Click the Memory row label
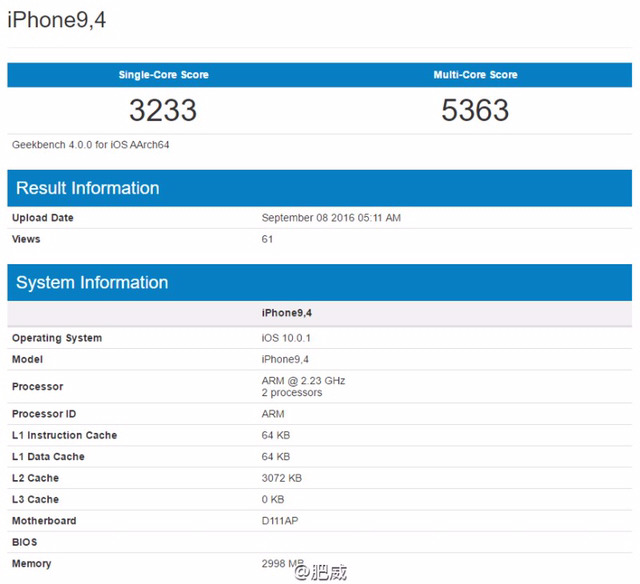The width and height of the screenshot is (640, 584). 31,564
